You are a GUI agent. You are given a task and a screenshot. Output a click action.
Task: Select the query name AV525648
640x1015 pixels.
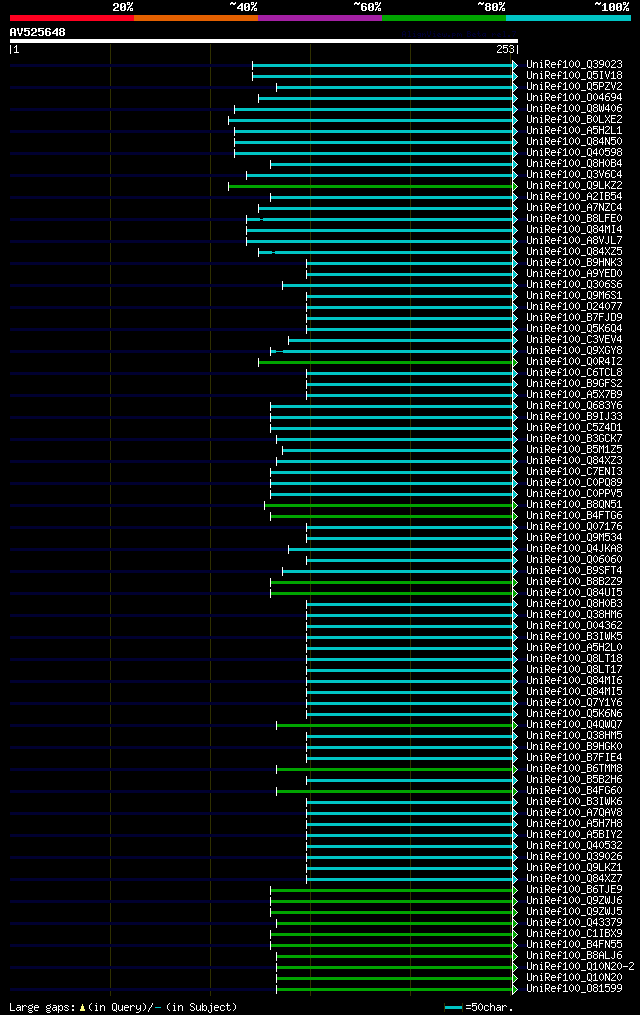[38, 32]
